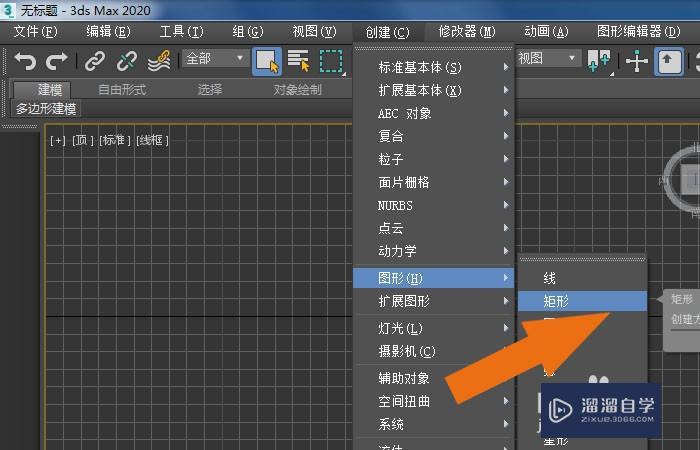Expand the 系统 submenu
Viewport: 700px width, 450px height.
click(433, 424)
